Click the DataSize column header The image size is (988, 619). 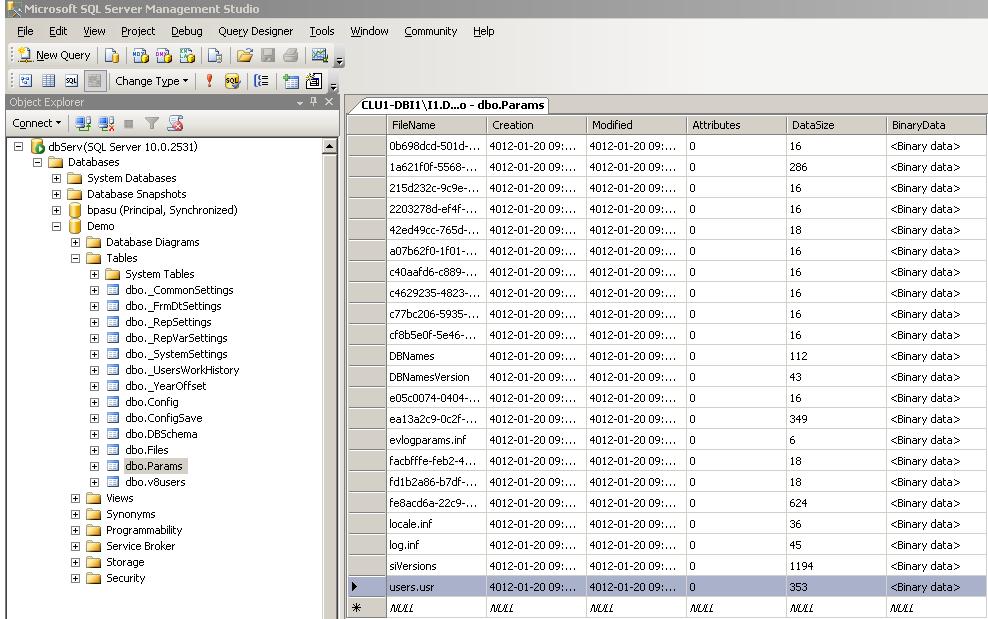tap(836, 125)
